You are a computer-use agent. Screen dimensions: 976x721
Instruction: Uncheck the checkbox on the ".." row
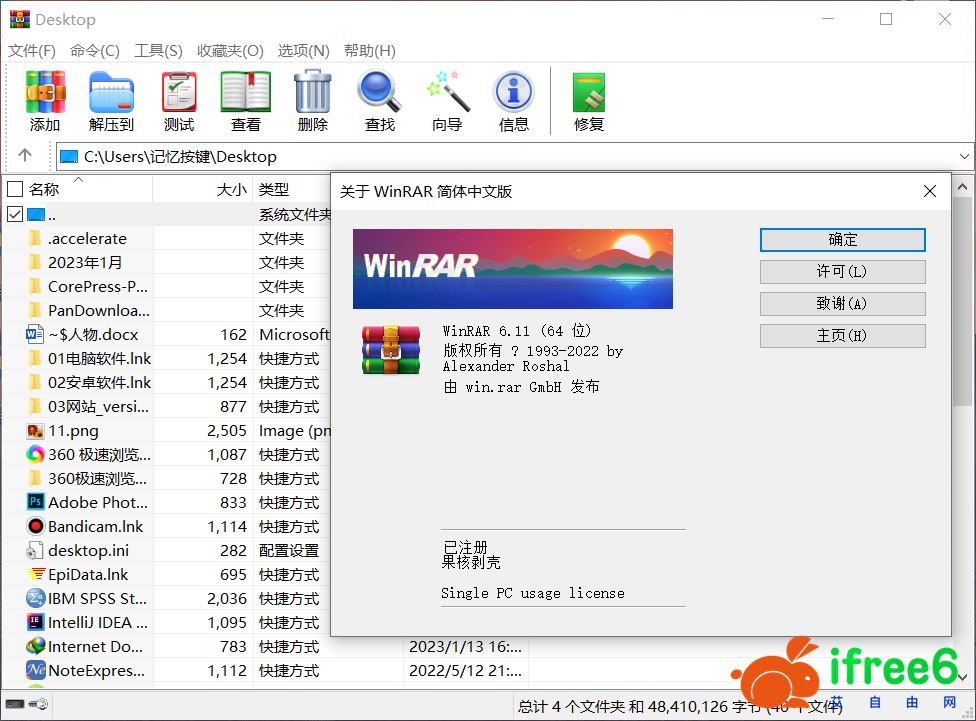(15, 214)
